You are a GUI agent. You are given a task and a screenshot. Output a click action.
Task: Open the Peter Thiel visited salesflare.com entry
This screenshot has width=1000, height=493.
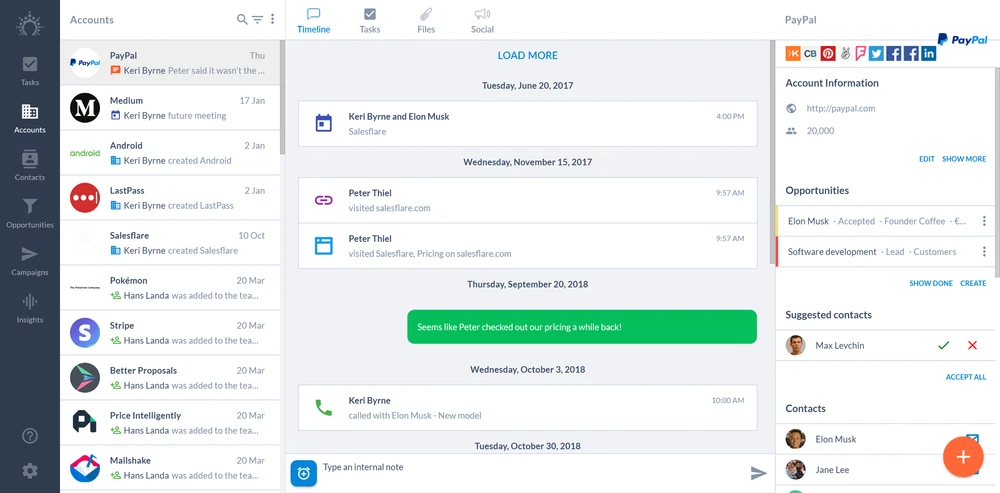(x=527, y=200)
